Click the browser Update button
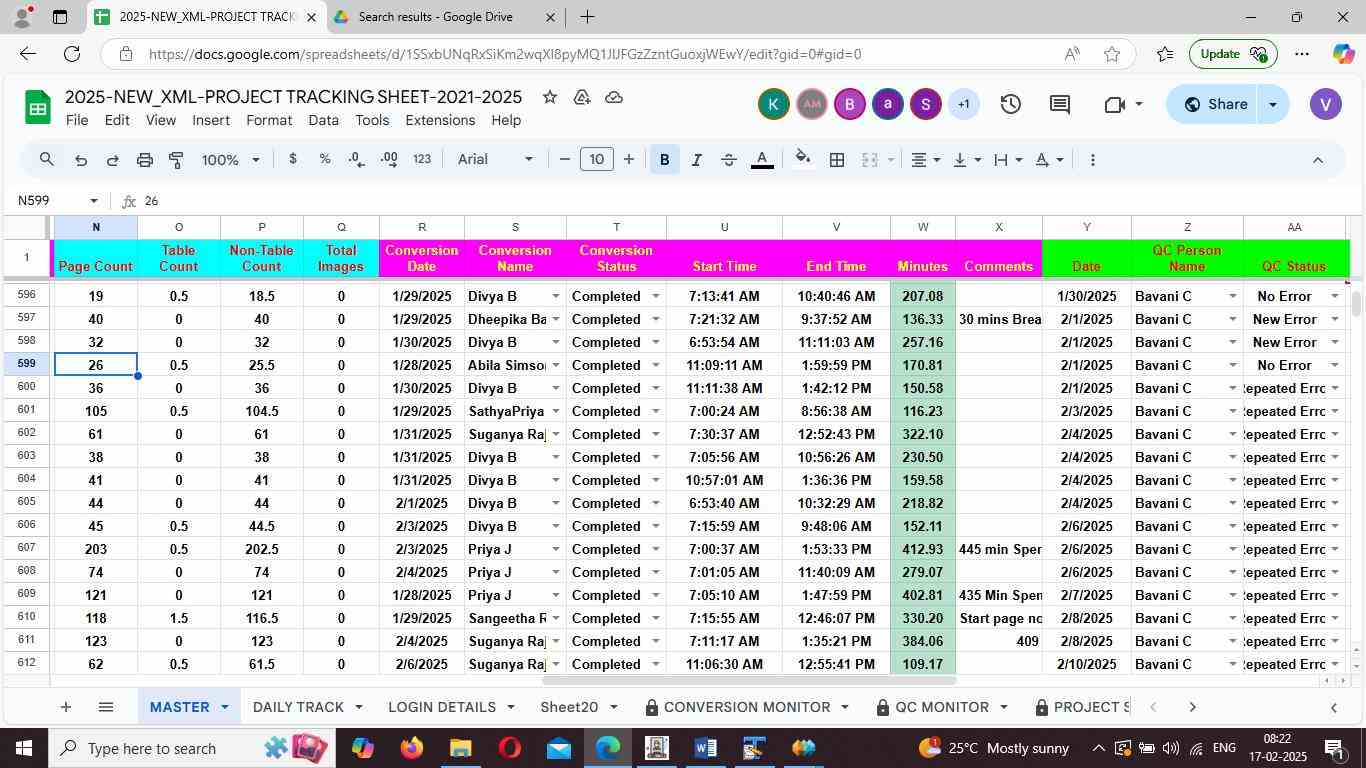The height and width of the screenshot is (768, 1366). (1233, 54)
